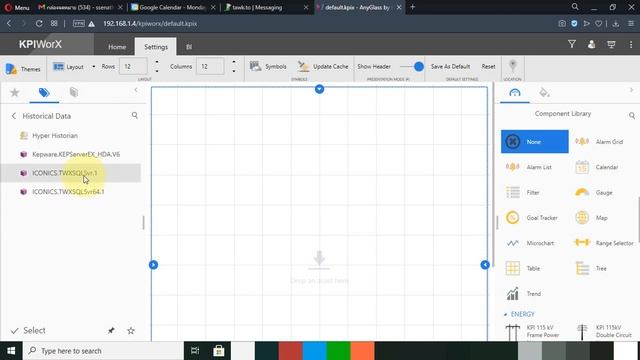The height and width of the screenshot is (360, 640).
Task: Open the Layout dropdown arrow
Action: click(93, 67)
